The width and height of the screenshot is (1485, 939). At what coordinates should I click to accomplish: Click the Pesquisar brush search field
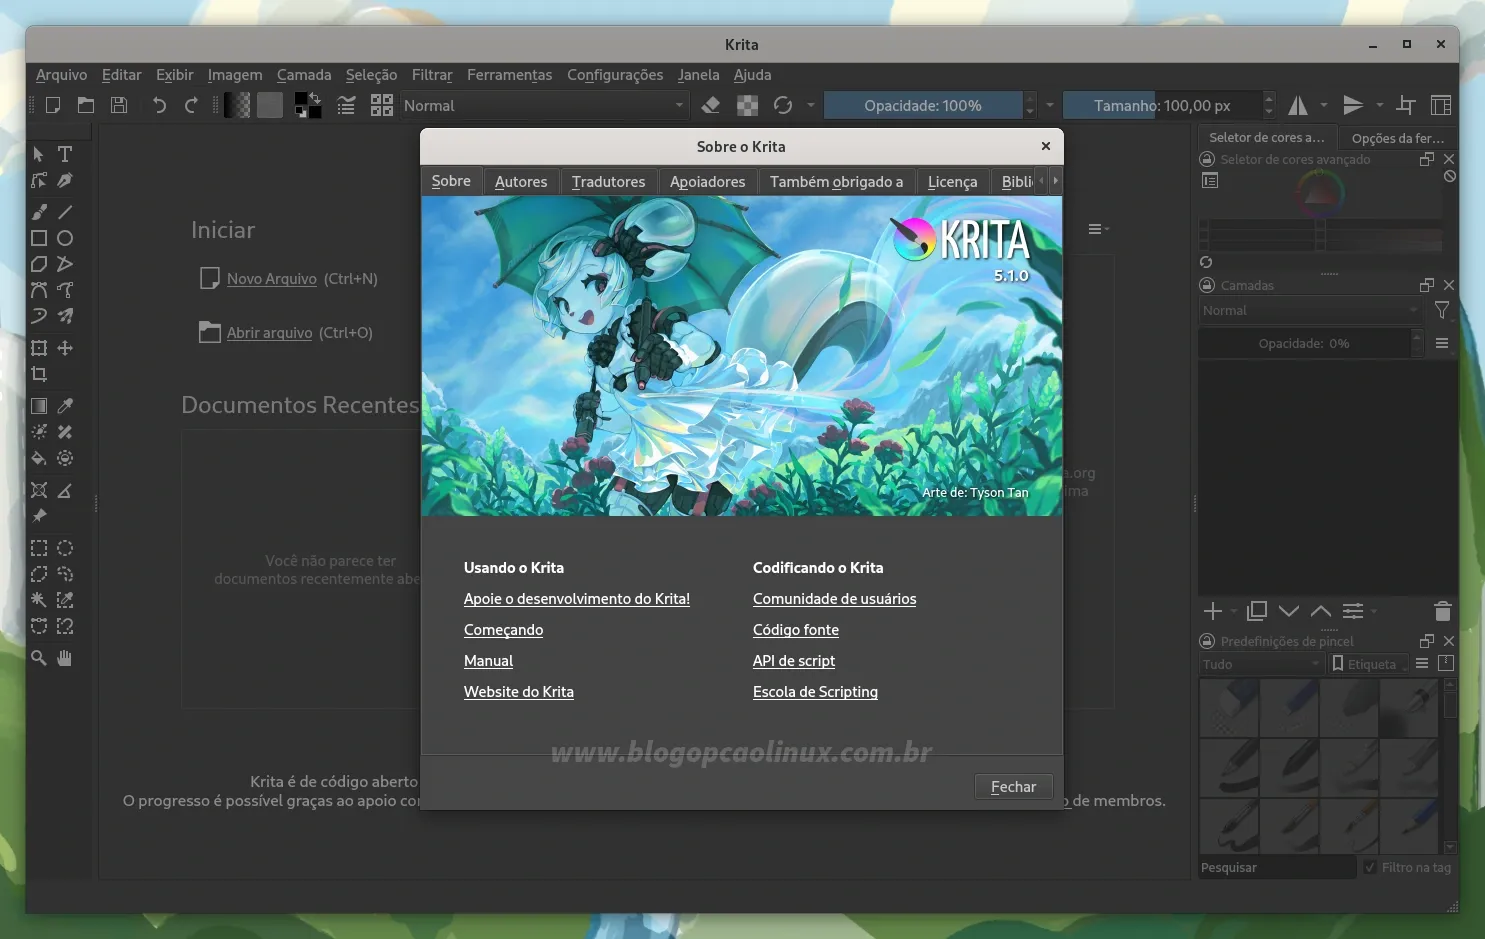coord(1277,867)
